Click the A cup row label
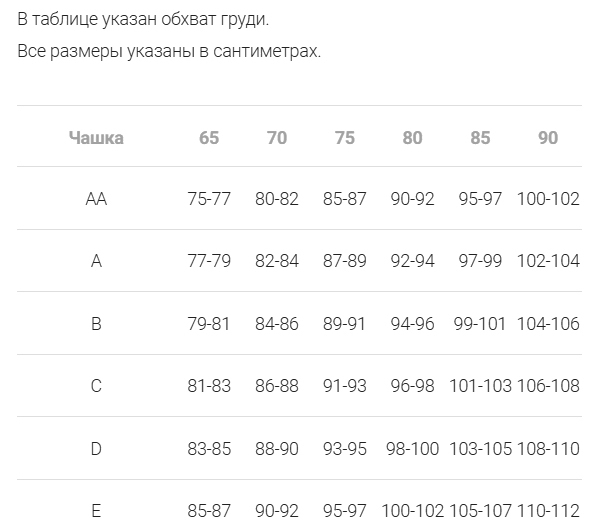The height and width of the screenshot is (529, 615). (96, 262)
